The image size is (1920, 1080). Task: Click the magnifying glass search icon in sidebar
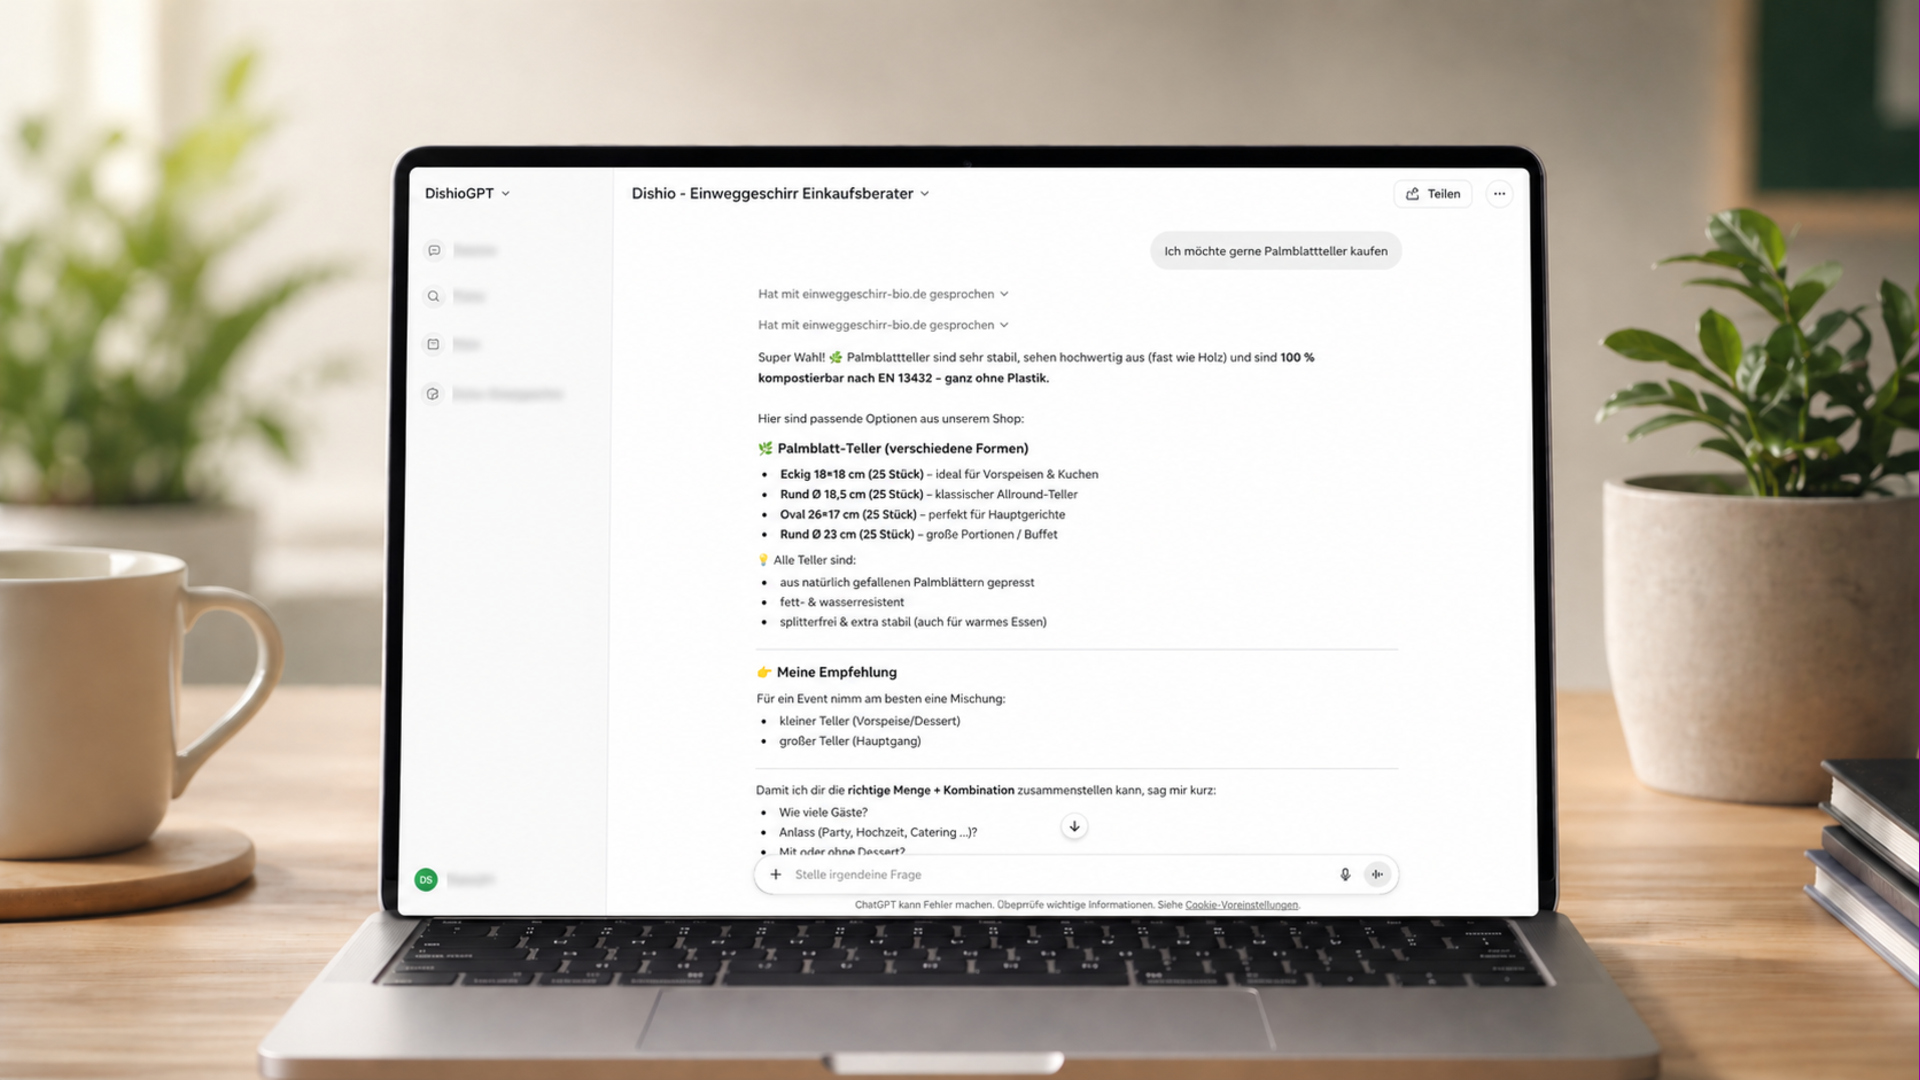(x=433, y=296)
